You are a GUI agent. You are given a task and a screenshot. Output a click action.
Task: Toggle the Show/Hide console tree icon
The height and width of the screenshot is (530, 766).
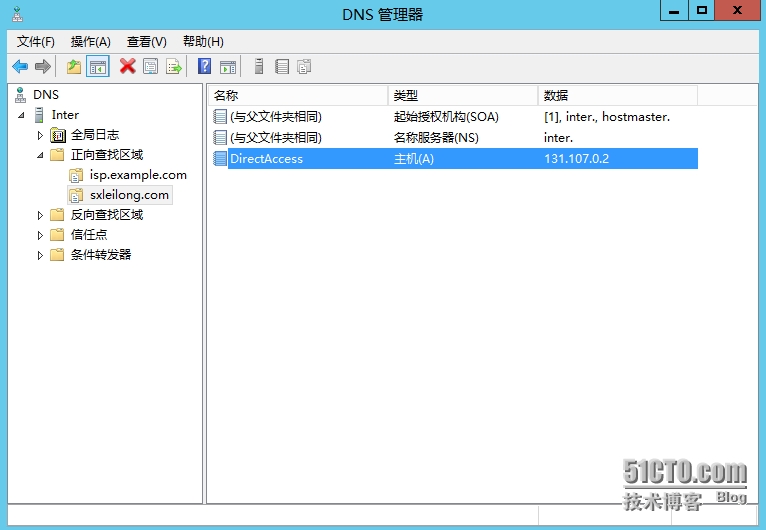pos(98,66)
